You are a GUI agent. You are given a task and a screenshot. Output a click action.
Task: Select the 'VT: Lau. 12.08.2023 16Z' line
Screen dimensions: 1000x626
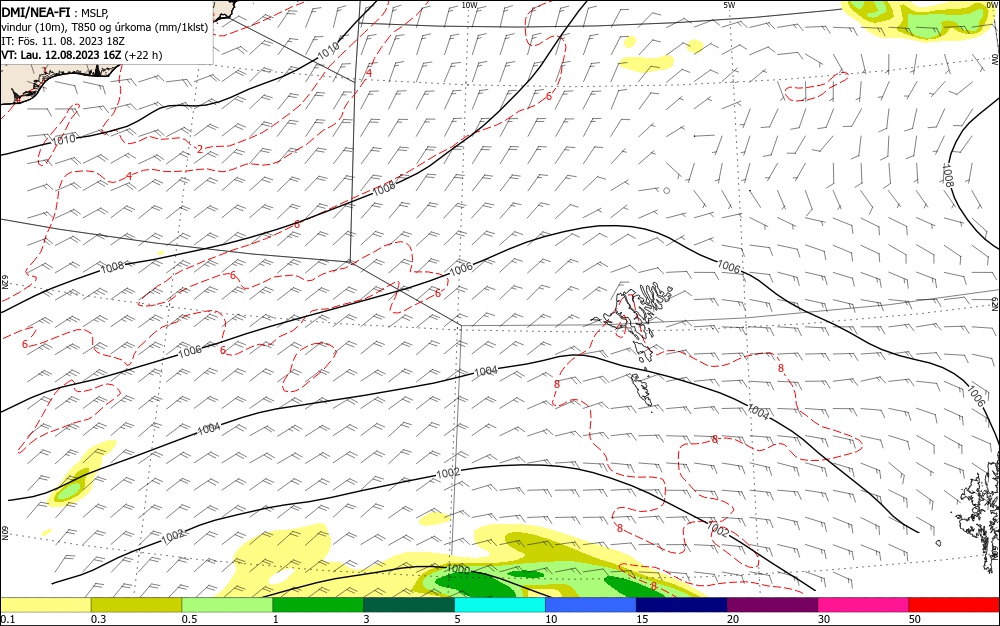tap(61, 55)
